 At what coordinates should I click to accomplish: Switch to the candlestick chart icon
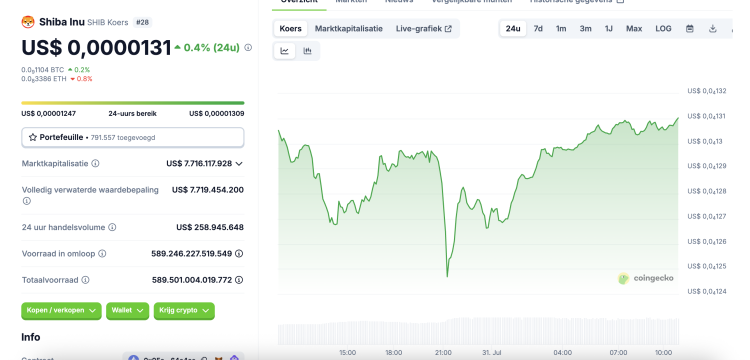(308, 51)
